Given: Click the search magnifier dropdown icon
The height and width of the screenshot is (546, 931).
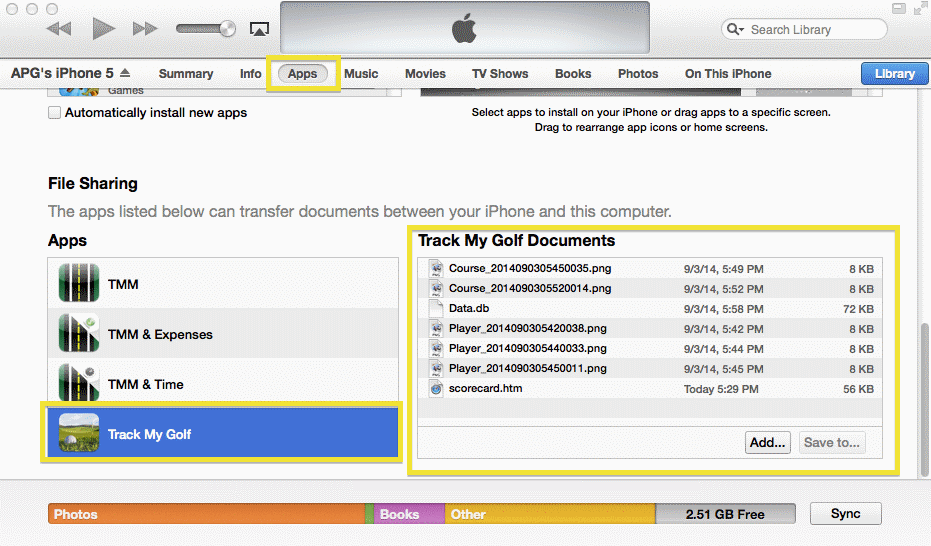Looking at the screenshot, I should click(735, 29).
